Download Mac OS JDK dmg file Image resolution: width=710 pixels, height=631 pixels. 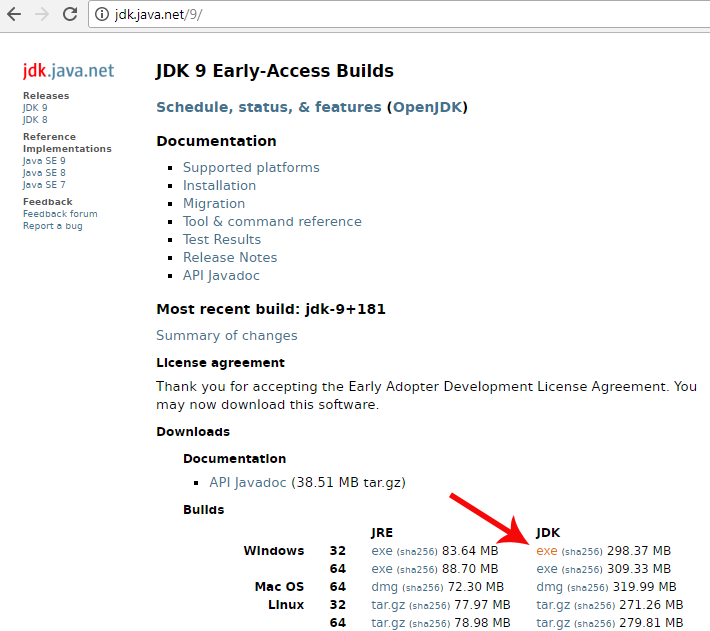549,587
